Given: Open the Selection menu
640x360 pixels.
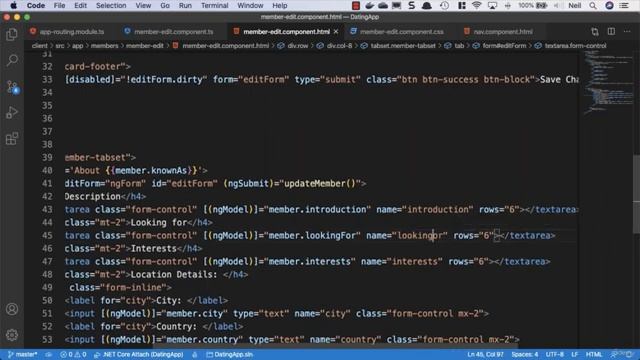Looking at the screenshot, I should tap(111, 5).
